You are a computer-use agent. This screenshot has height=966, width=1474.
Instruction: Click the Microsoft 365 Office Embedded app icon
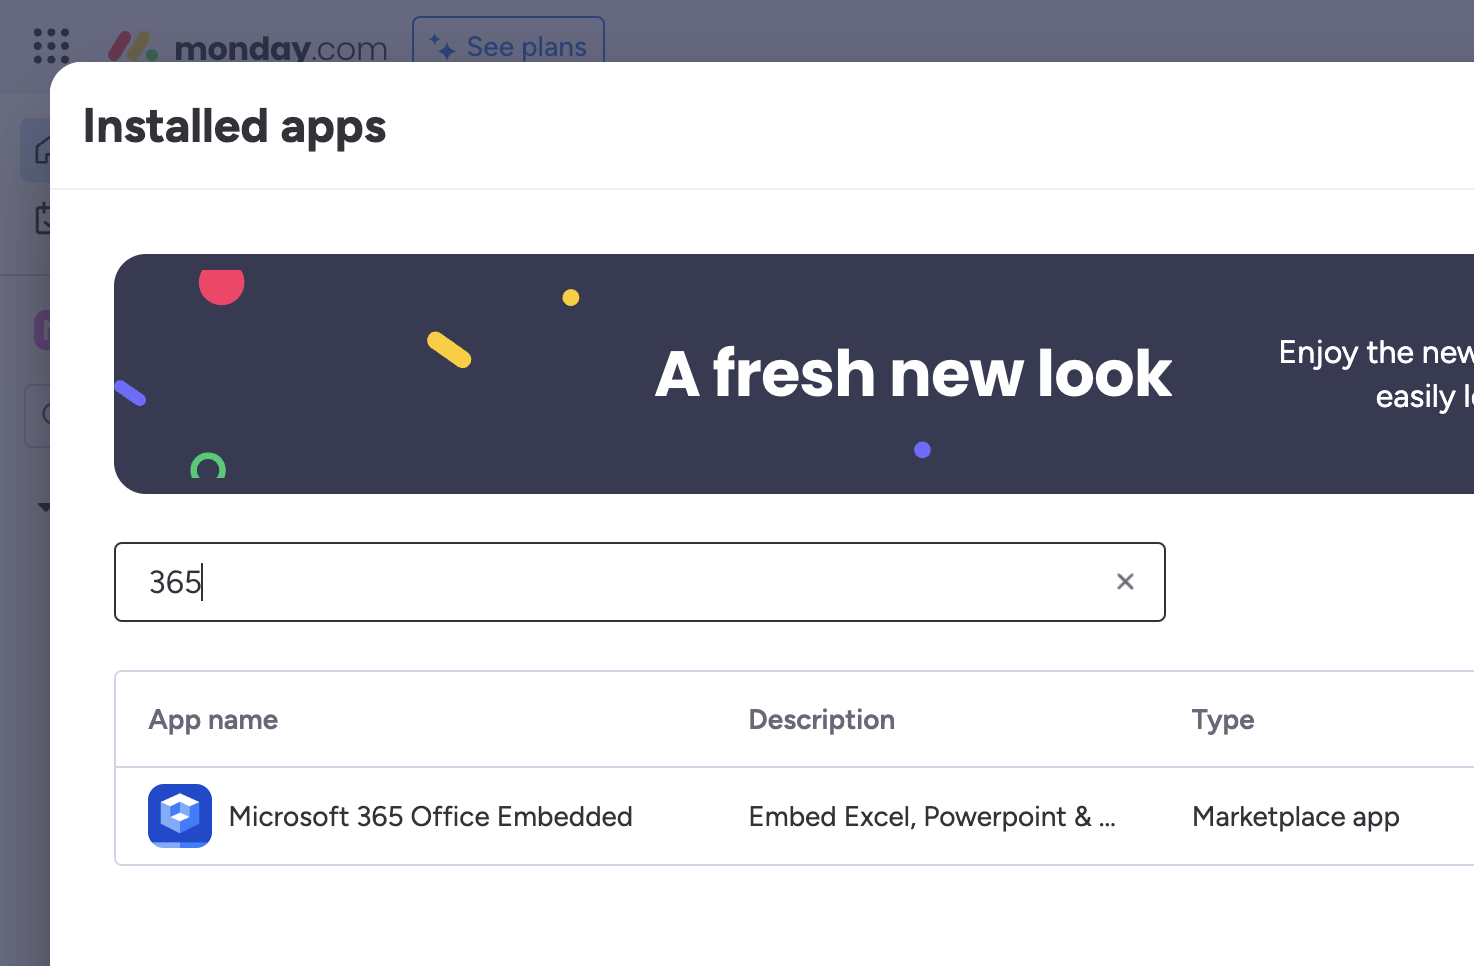[x=179, y=816]
